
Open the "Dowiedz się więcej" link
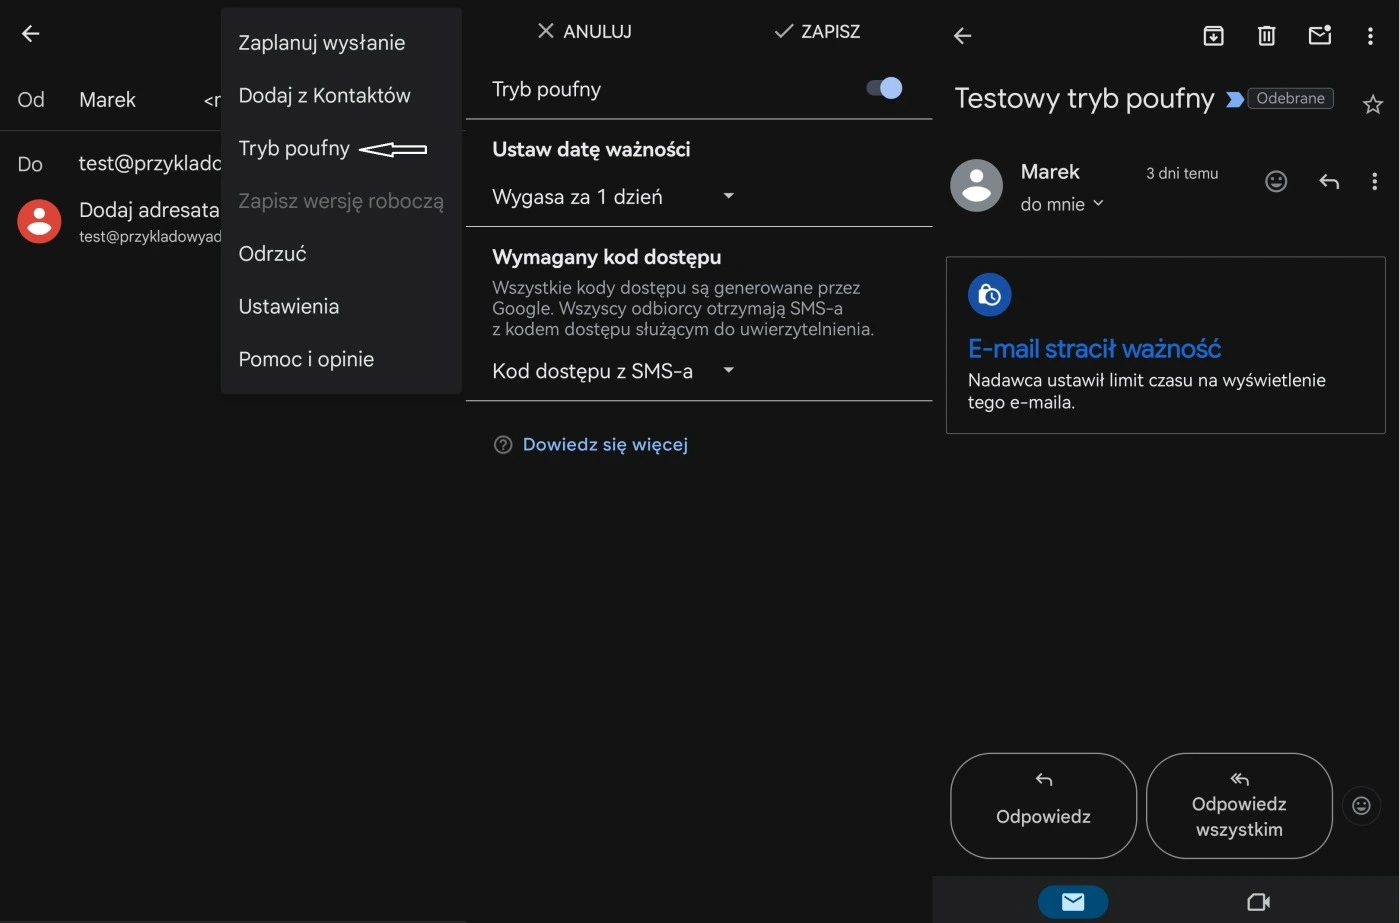[605, 444]
